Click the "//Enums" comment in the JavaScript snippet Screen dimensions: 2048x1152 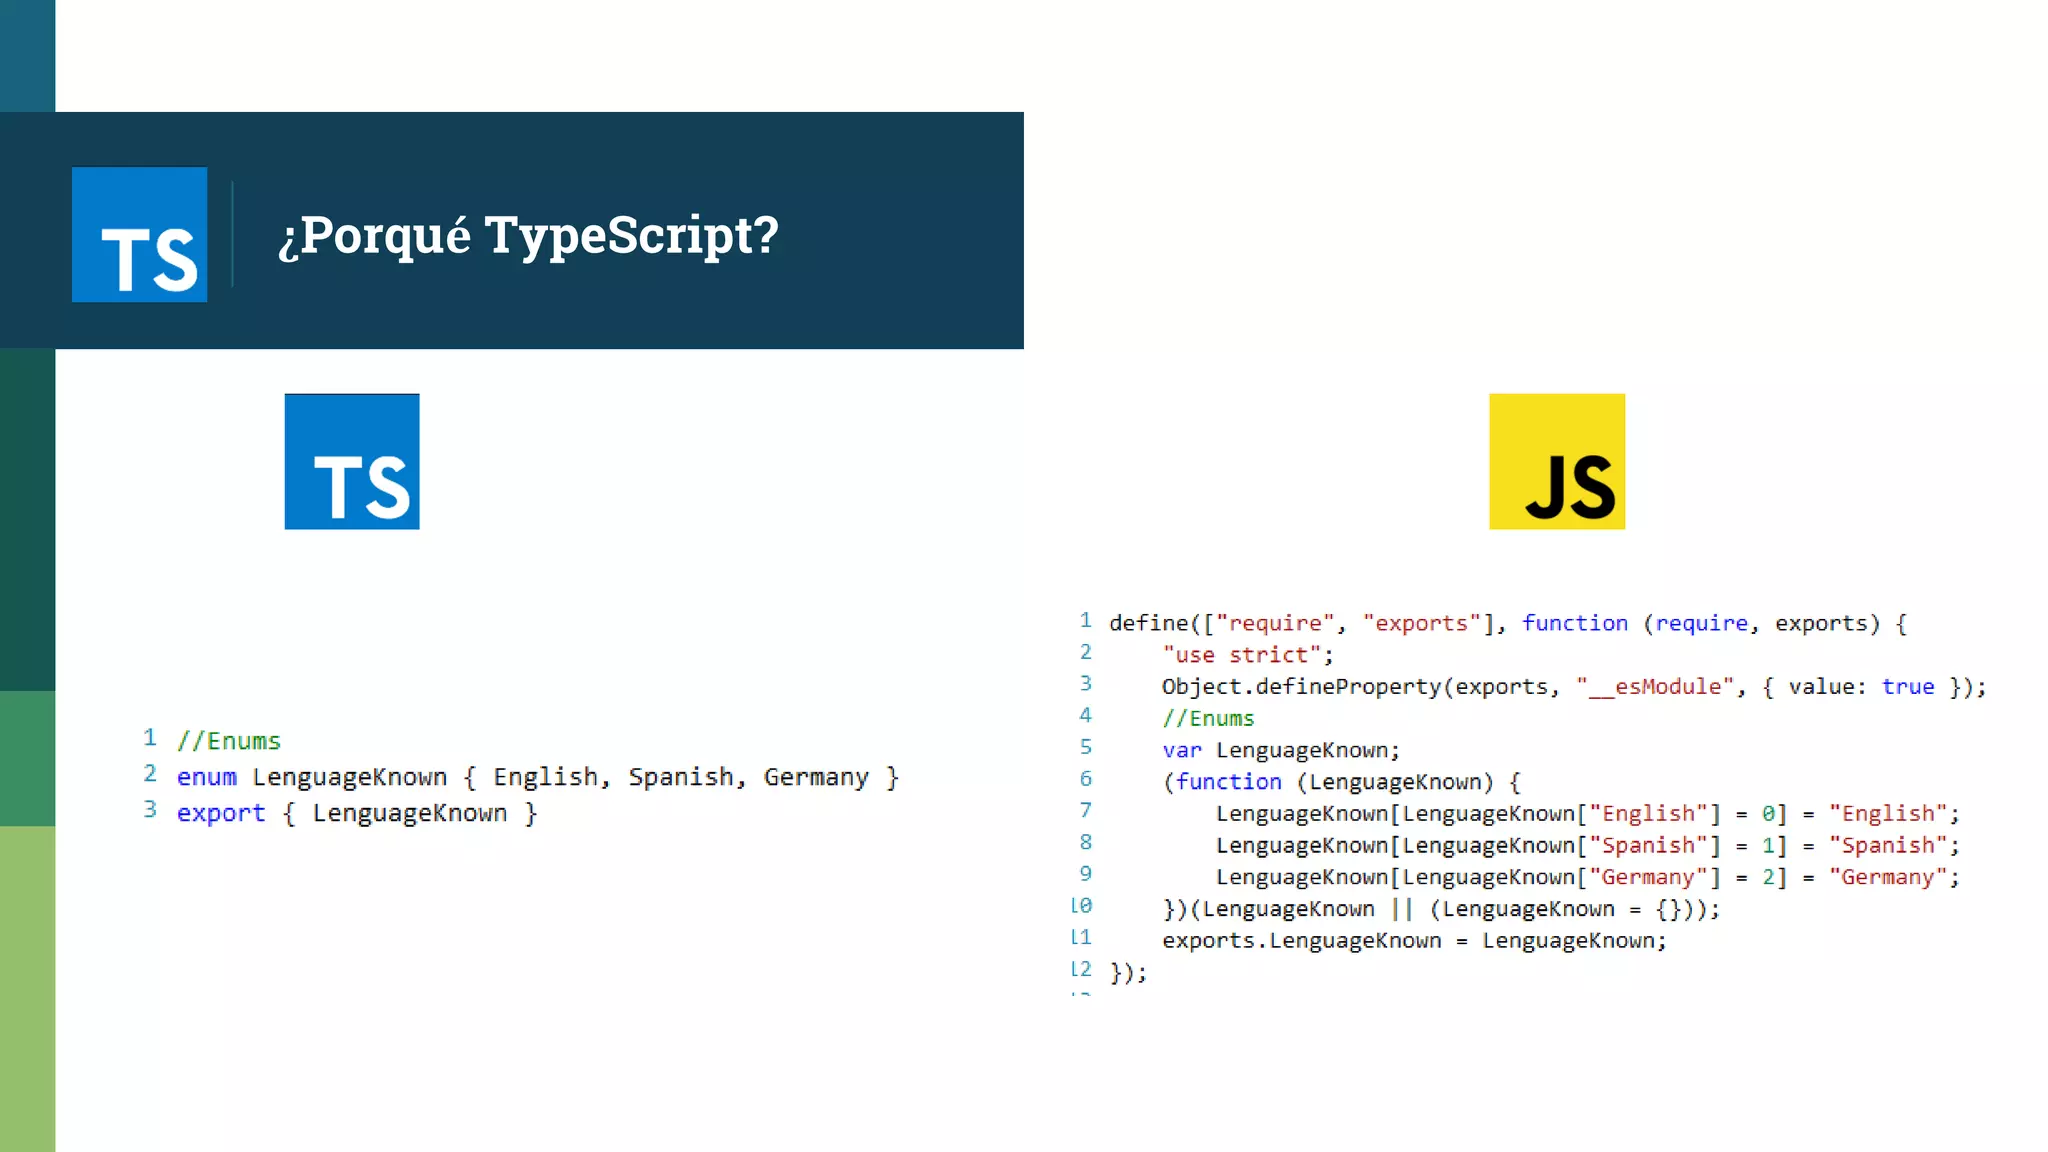pyautogui.click(x=1208, y=718)
